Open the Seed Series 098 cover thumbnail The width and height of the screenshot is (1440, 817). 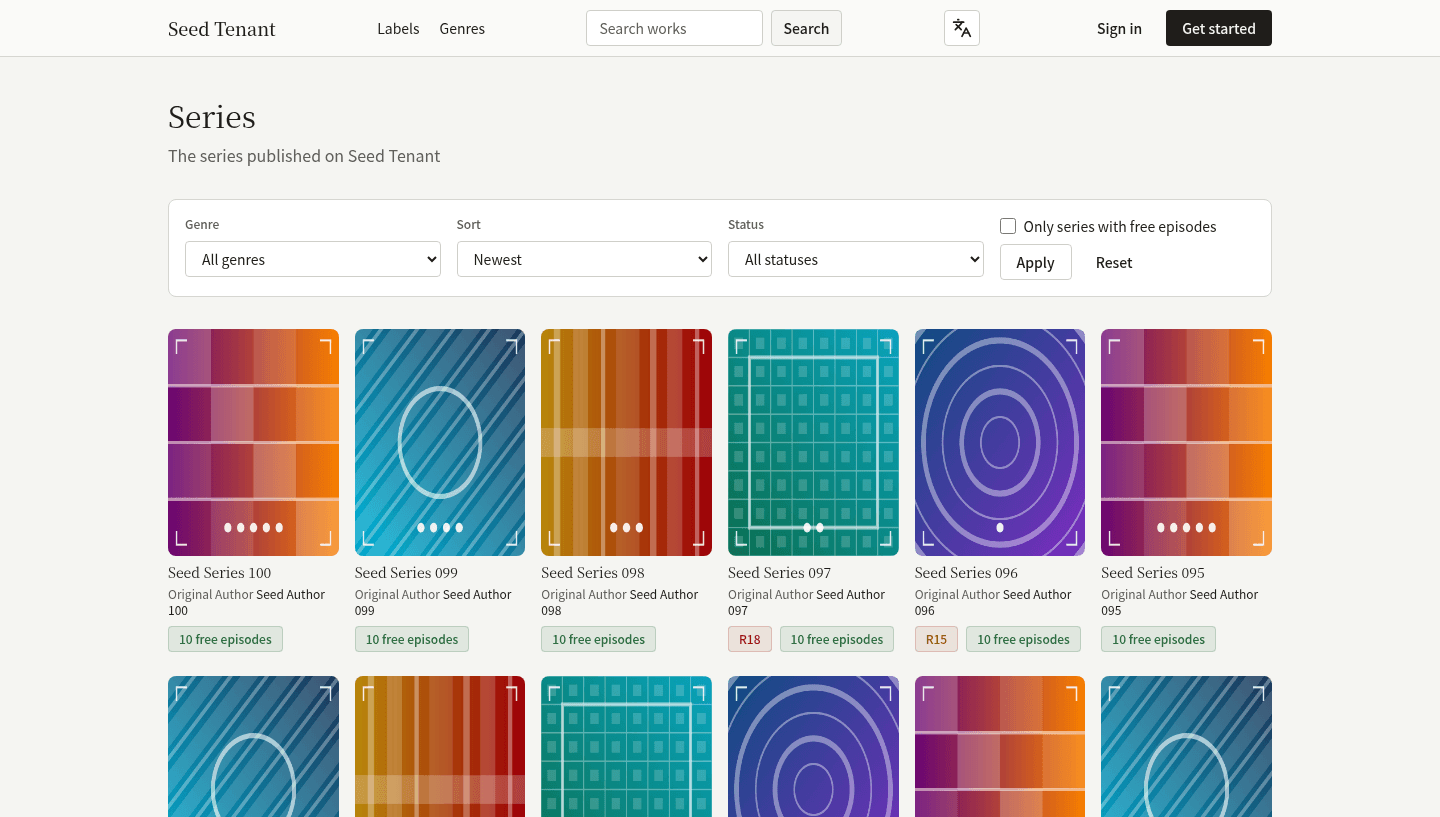626,442
